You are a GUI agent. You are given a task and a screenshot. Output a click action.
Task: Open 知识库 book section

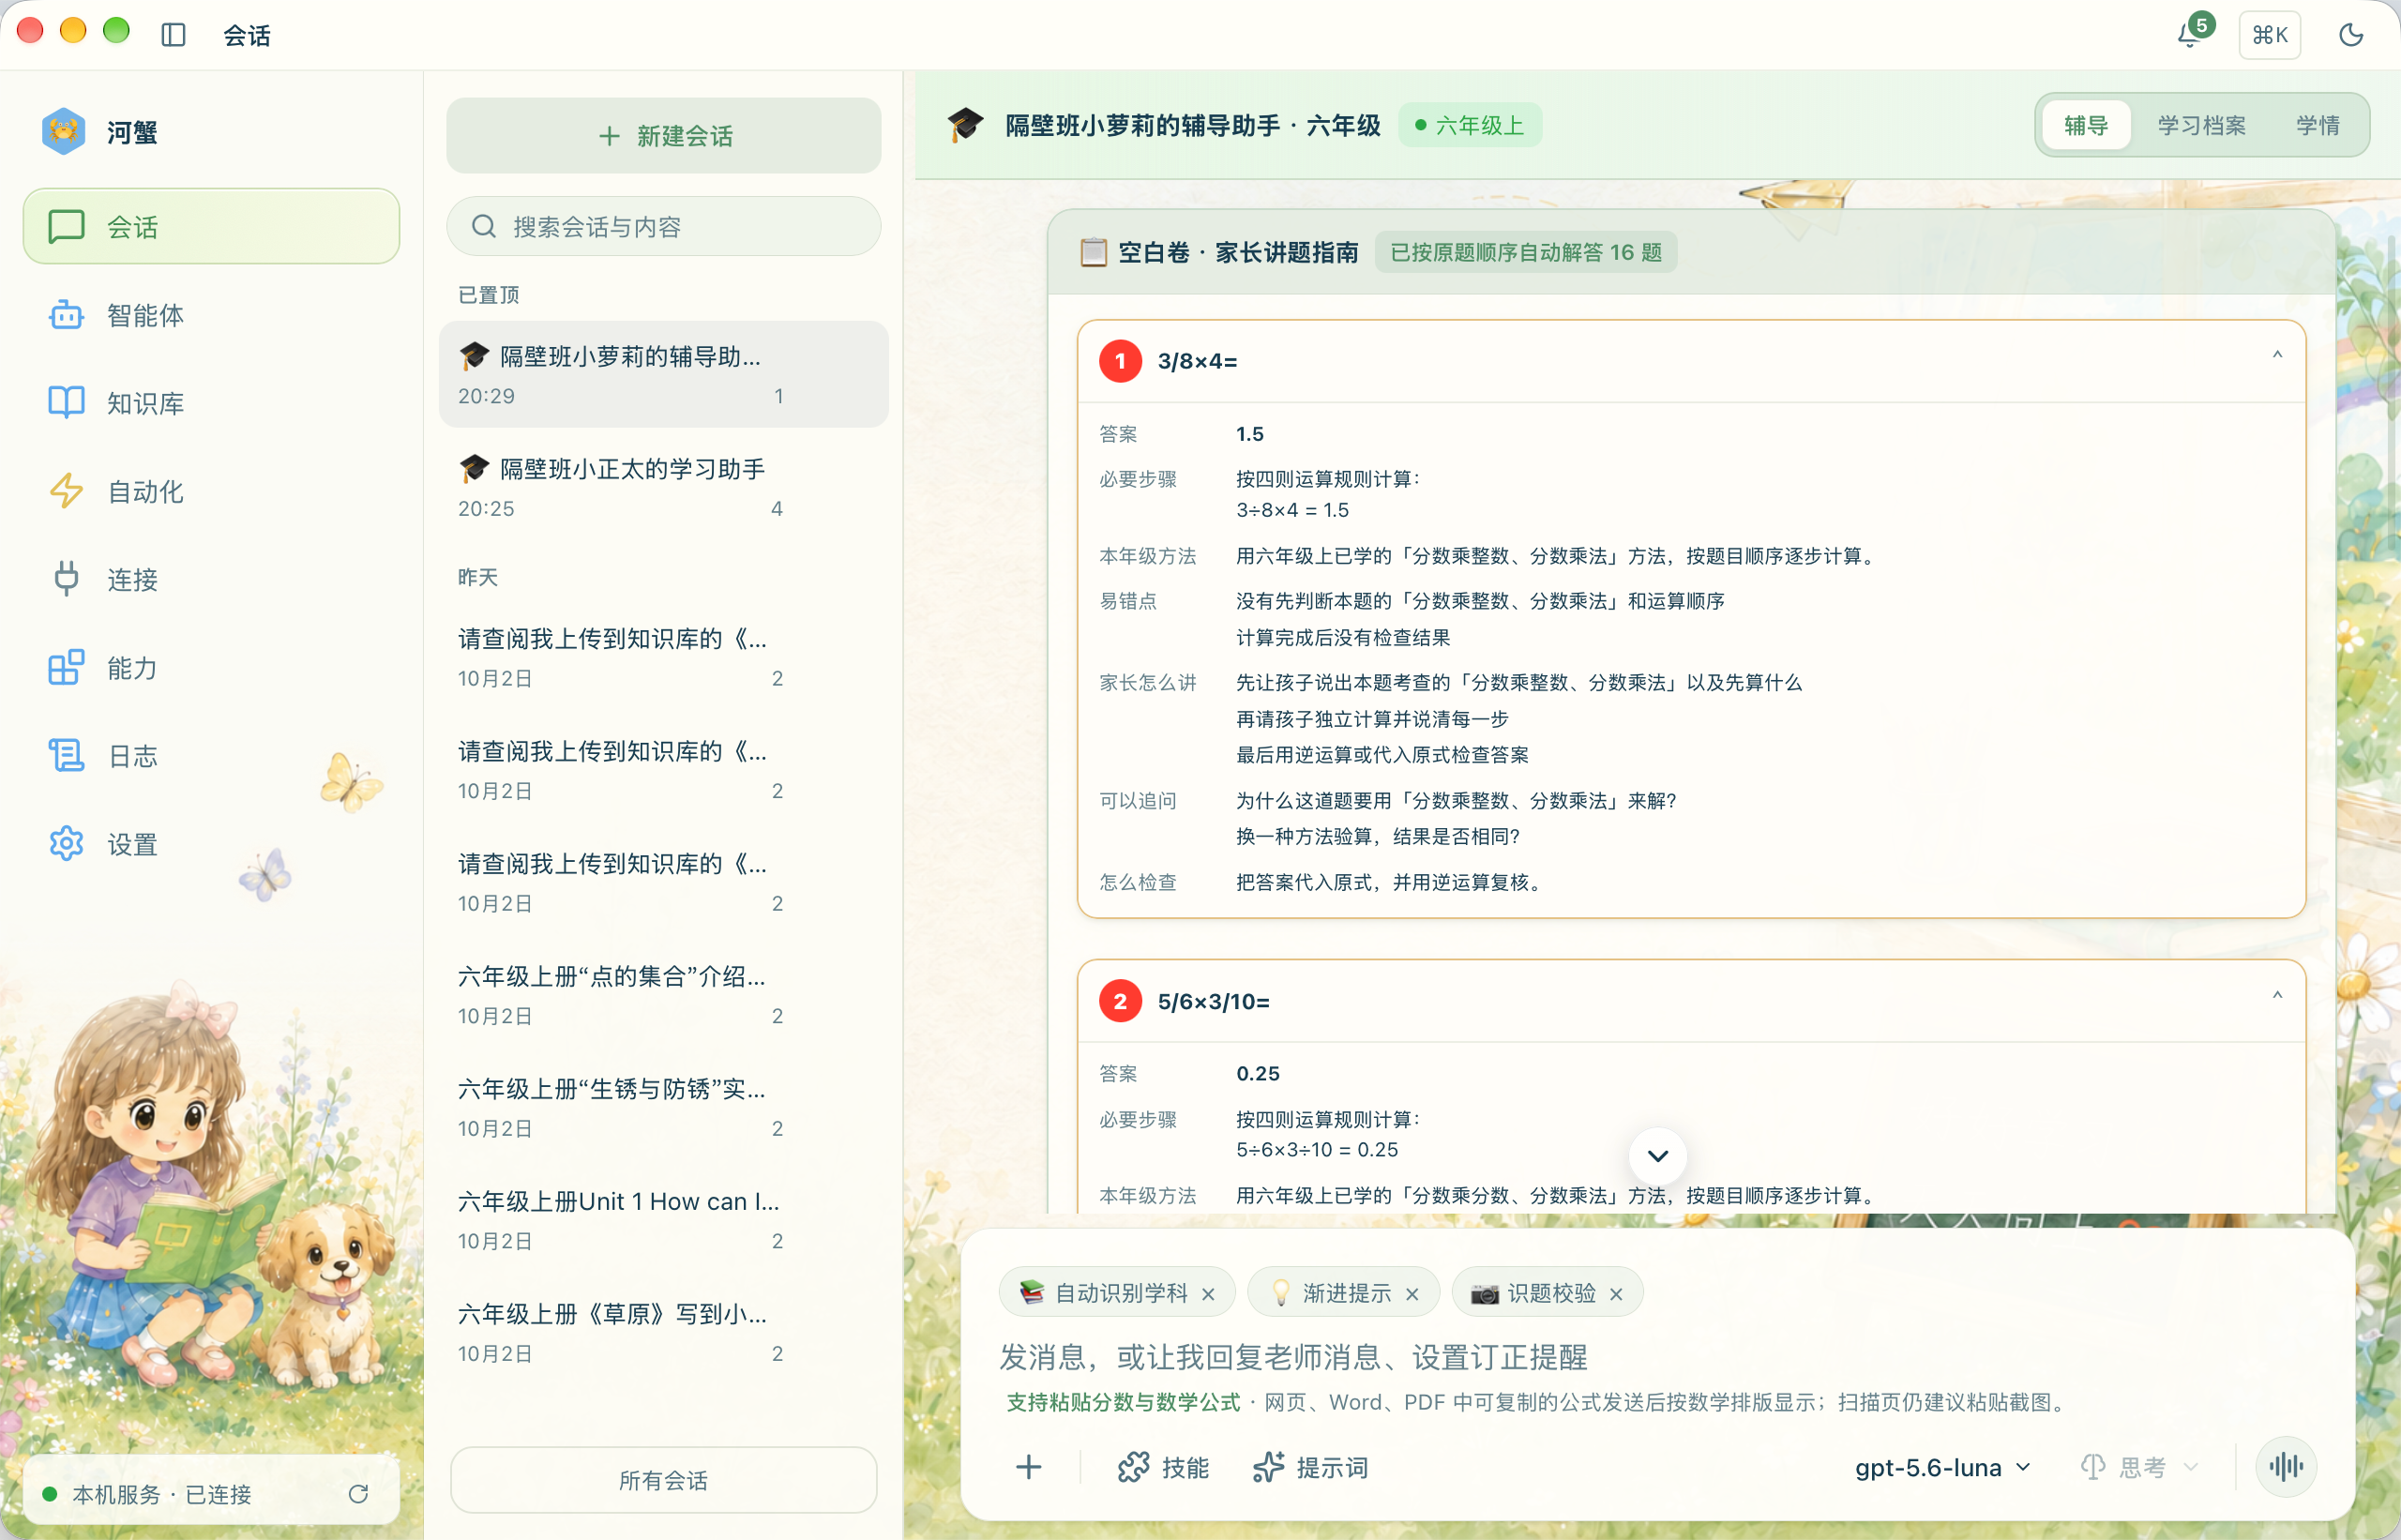click(x=211, y=403)
